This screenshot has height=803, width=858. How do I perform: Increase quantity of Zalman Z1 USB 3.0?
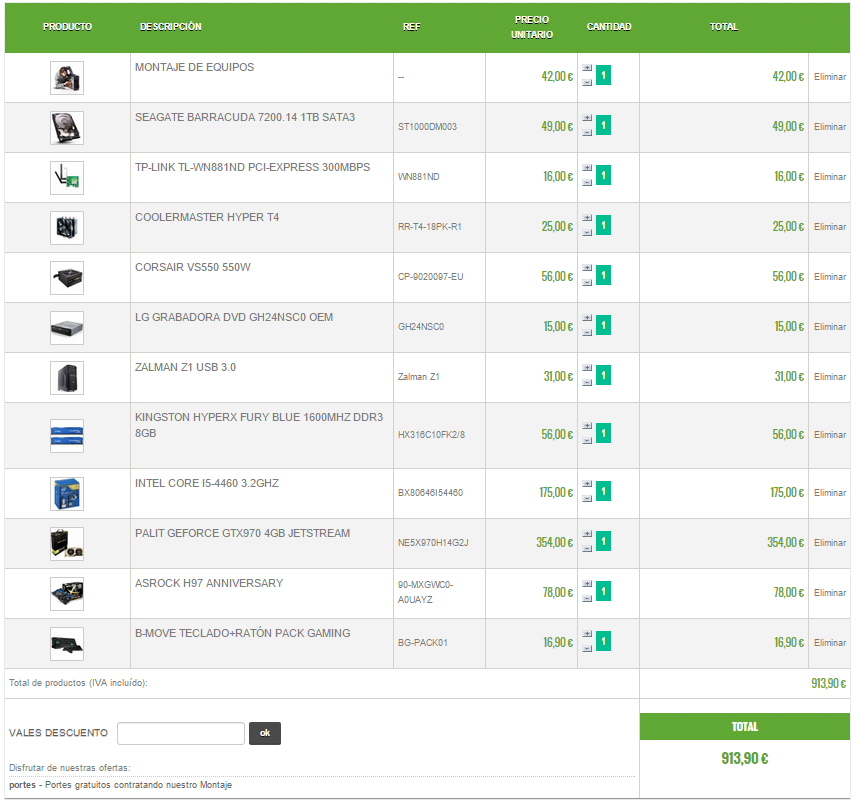point(587,368)
